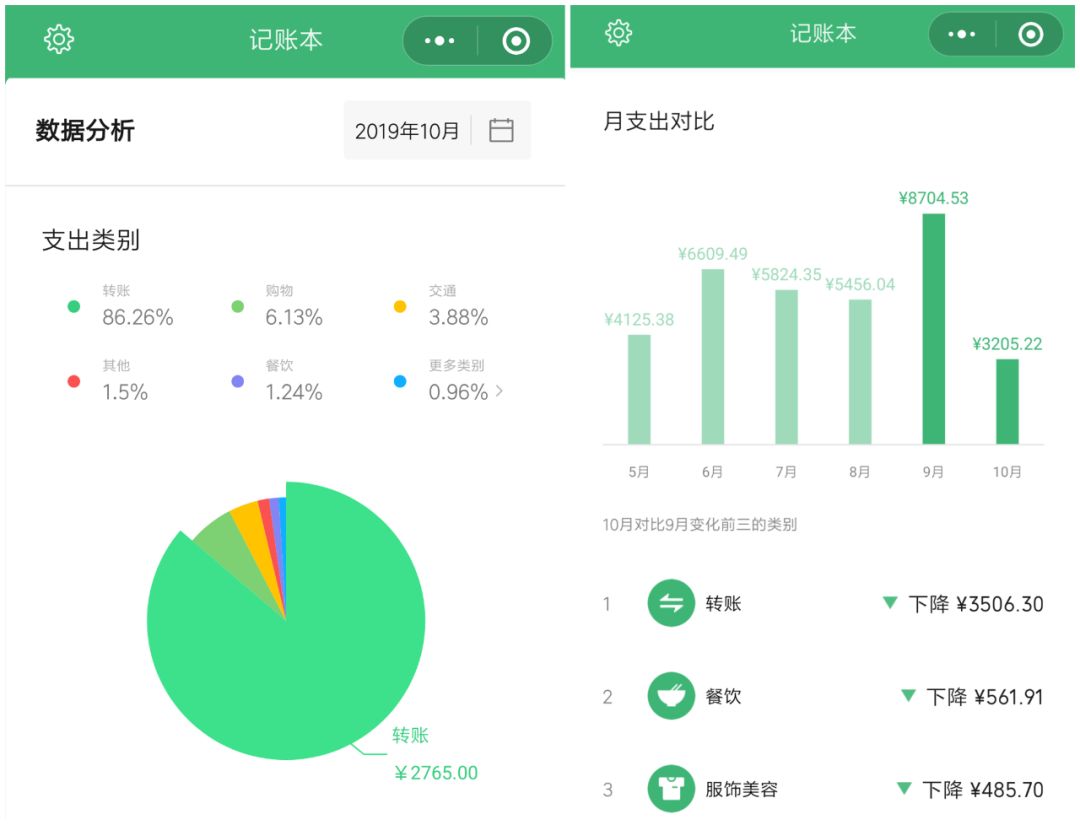This screenshot has height=825, width=1080.
Task: Open settings gear in right screen header
Action: click(618, 32)
